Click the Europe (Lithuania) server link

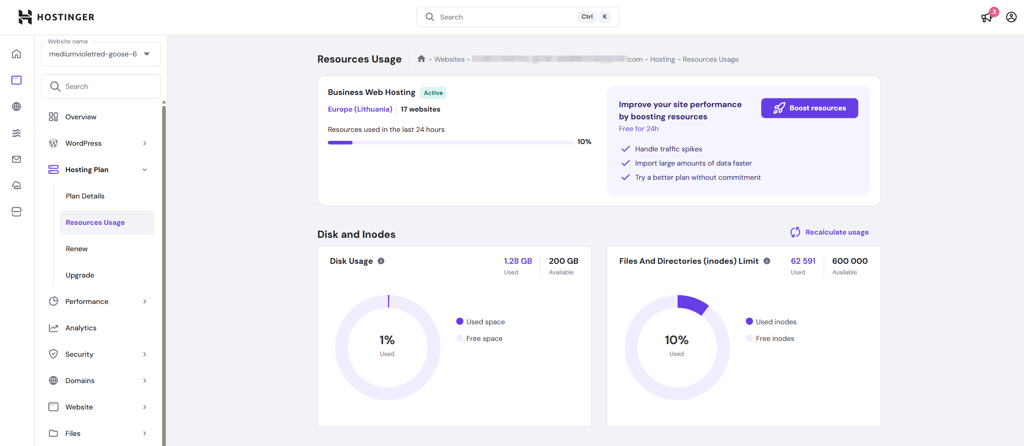[360, 109]
